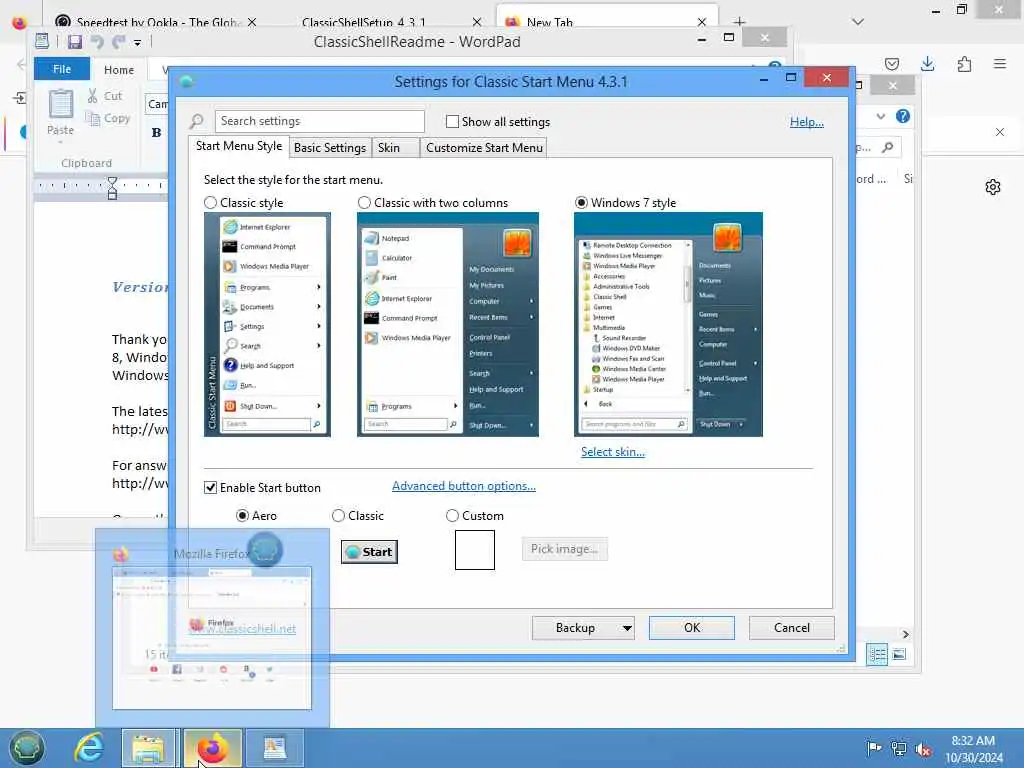Click the blue help question icon

(x=903, y=116)
